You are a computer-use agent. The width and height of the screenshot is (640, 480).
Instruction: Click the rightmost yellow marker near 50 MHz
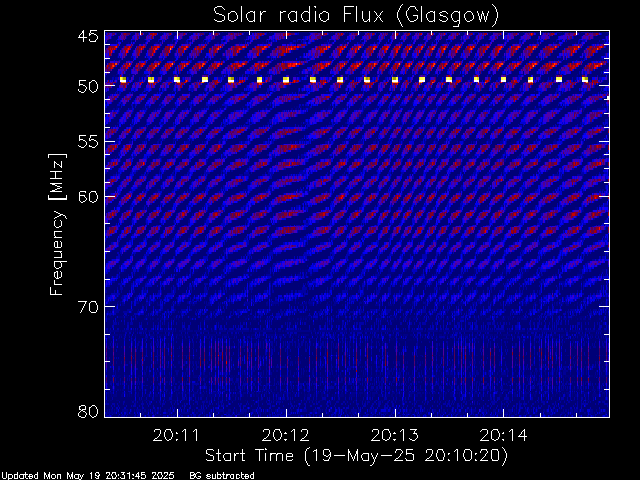click(x=586, y=80)
